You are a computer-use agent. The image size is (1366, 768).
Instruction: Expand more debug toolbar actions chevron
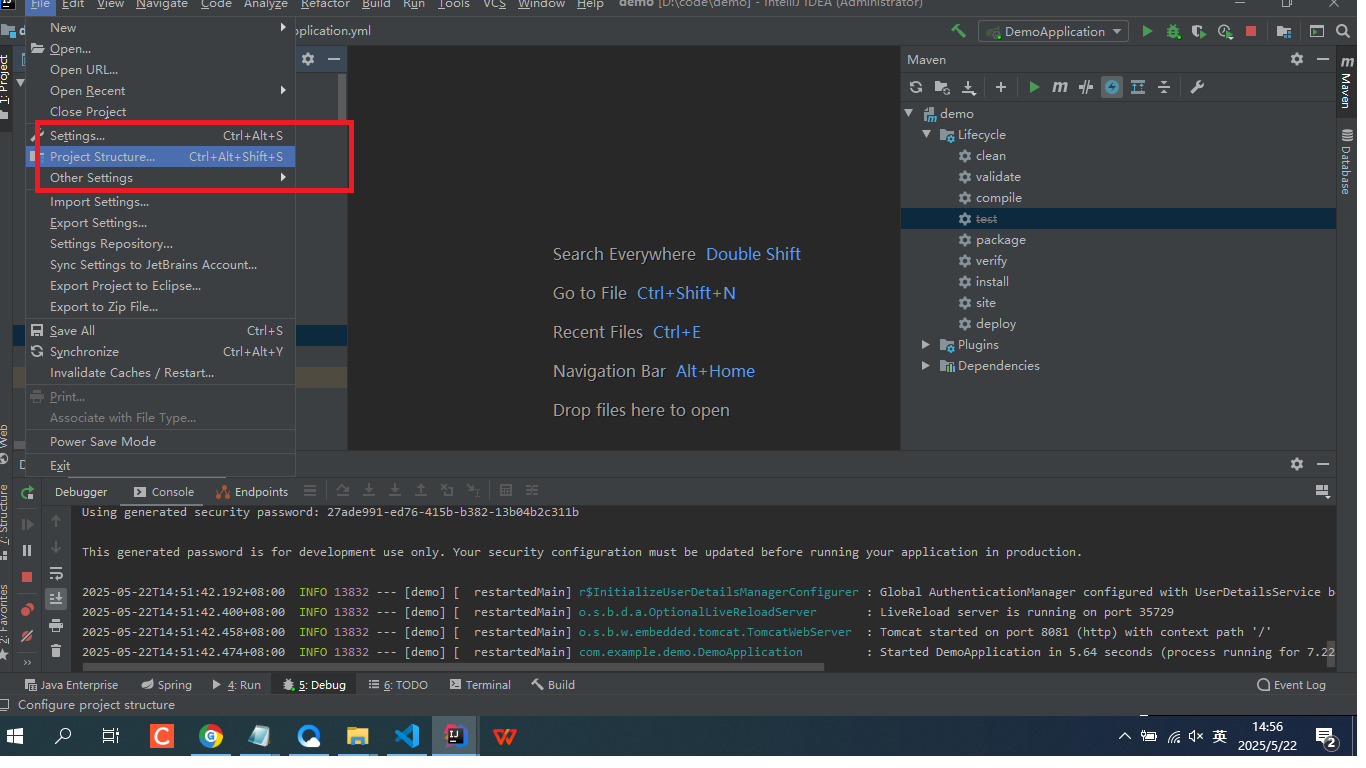(27, 662)
